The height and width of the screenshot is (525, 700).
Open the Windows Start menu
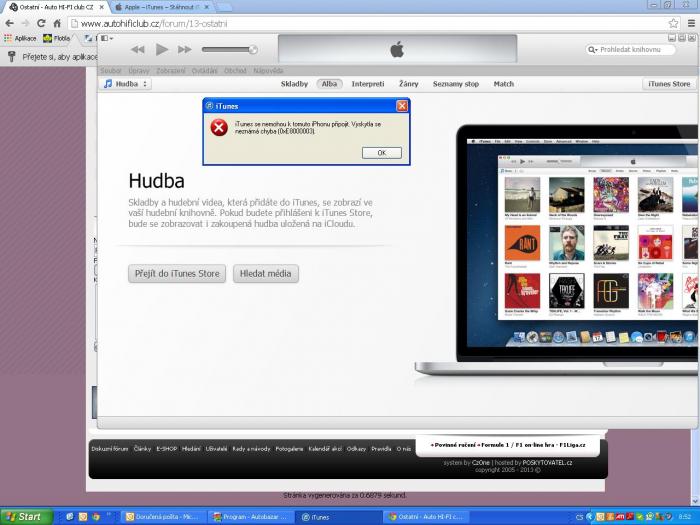[x=24, y=516]
